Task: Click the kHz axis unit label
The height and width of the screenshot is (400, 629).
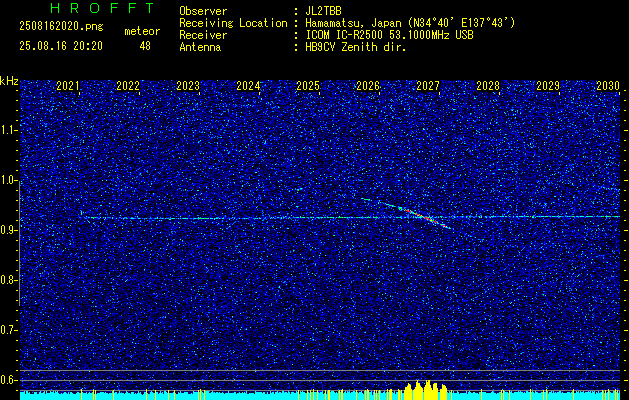Action: (9, 81)
